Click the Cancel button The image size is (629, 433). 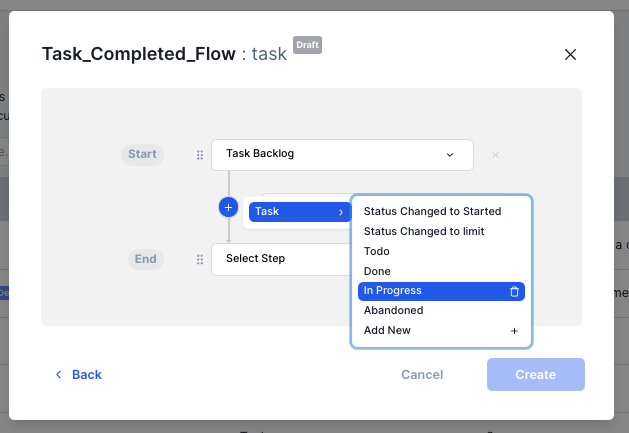422,375
